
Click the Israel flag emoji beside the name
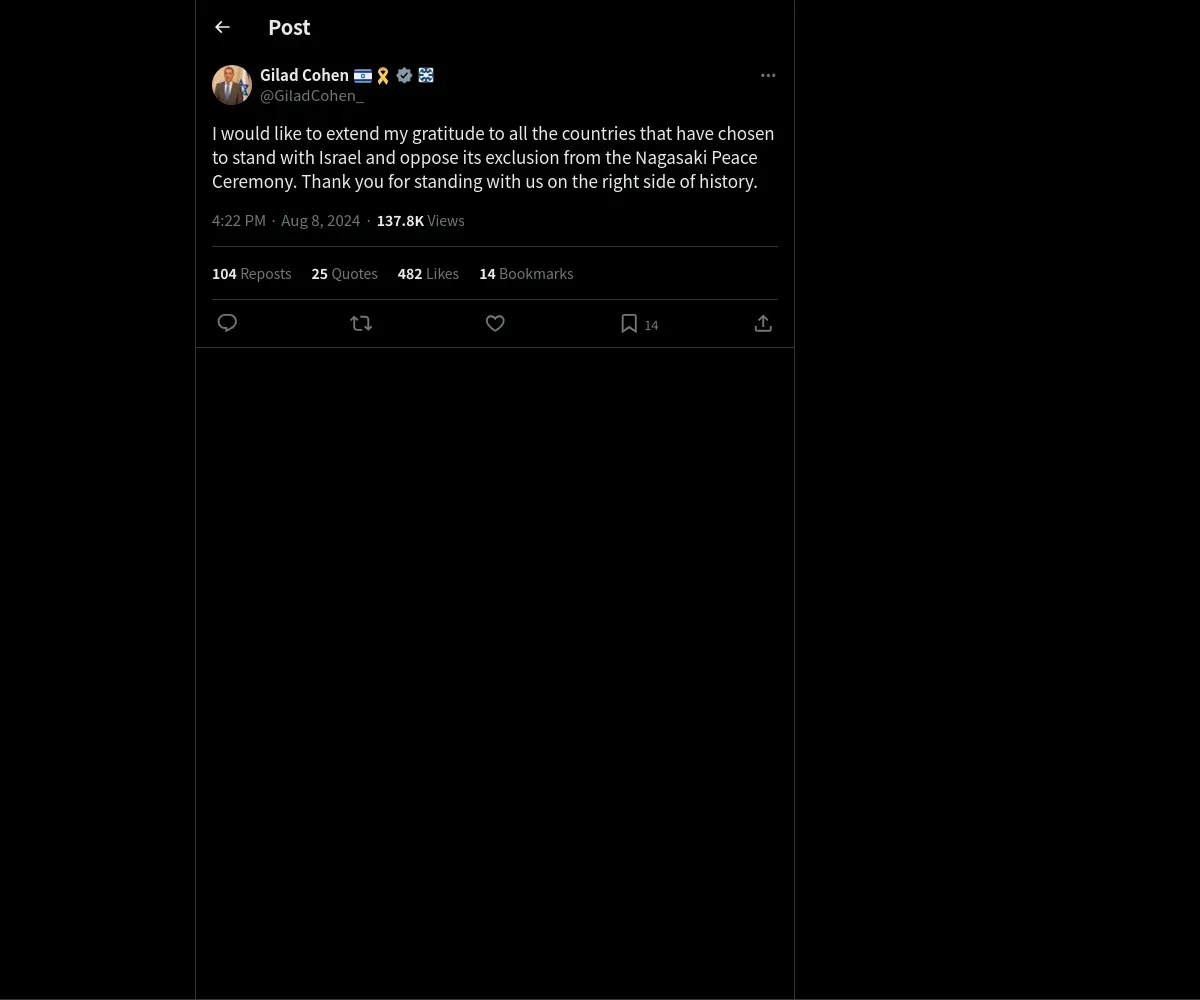point(363,75)
